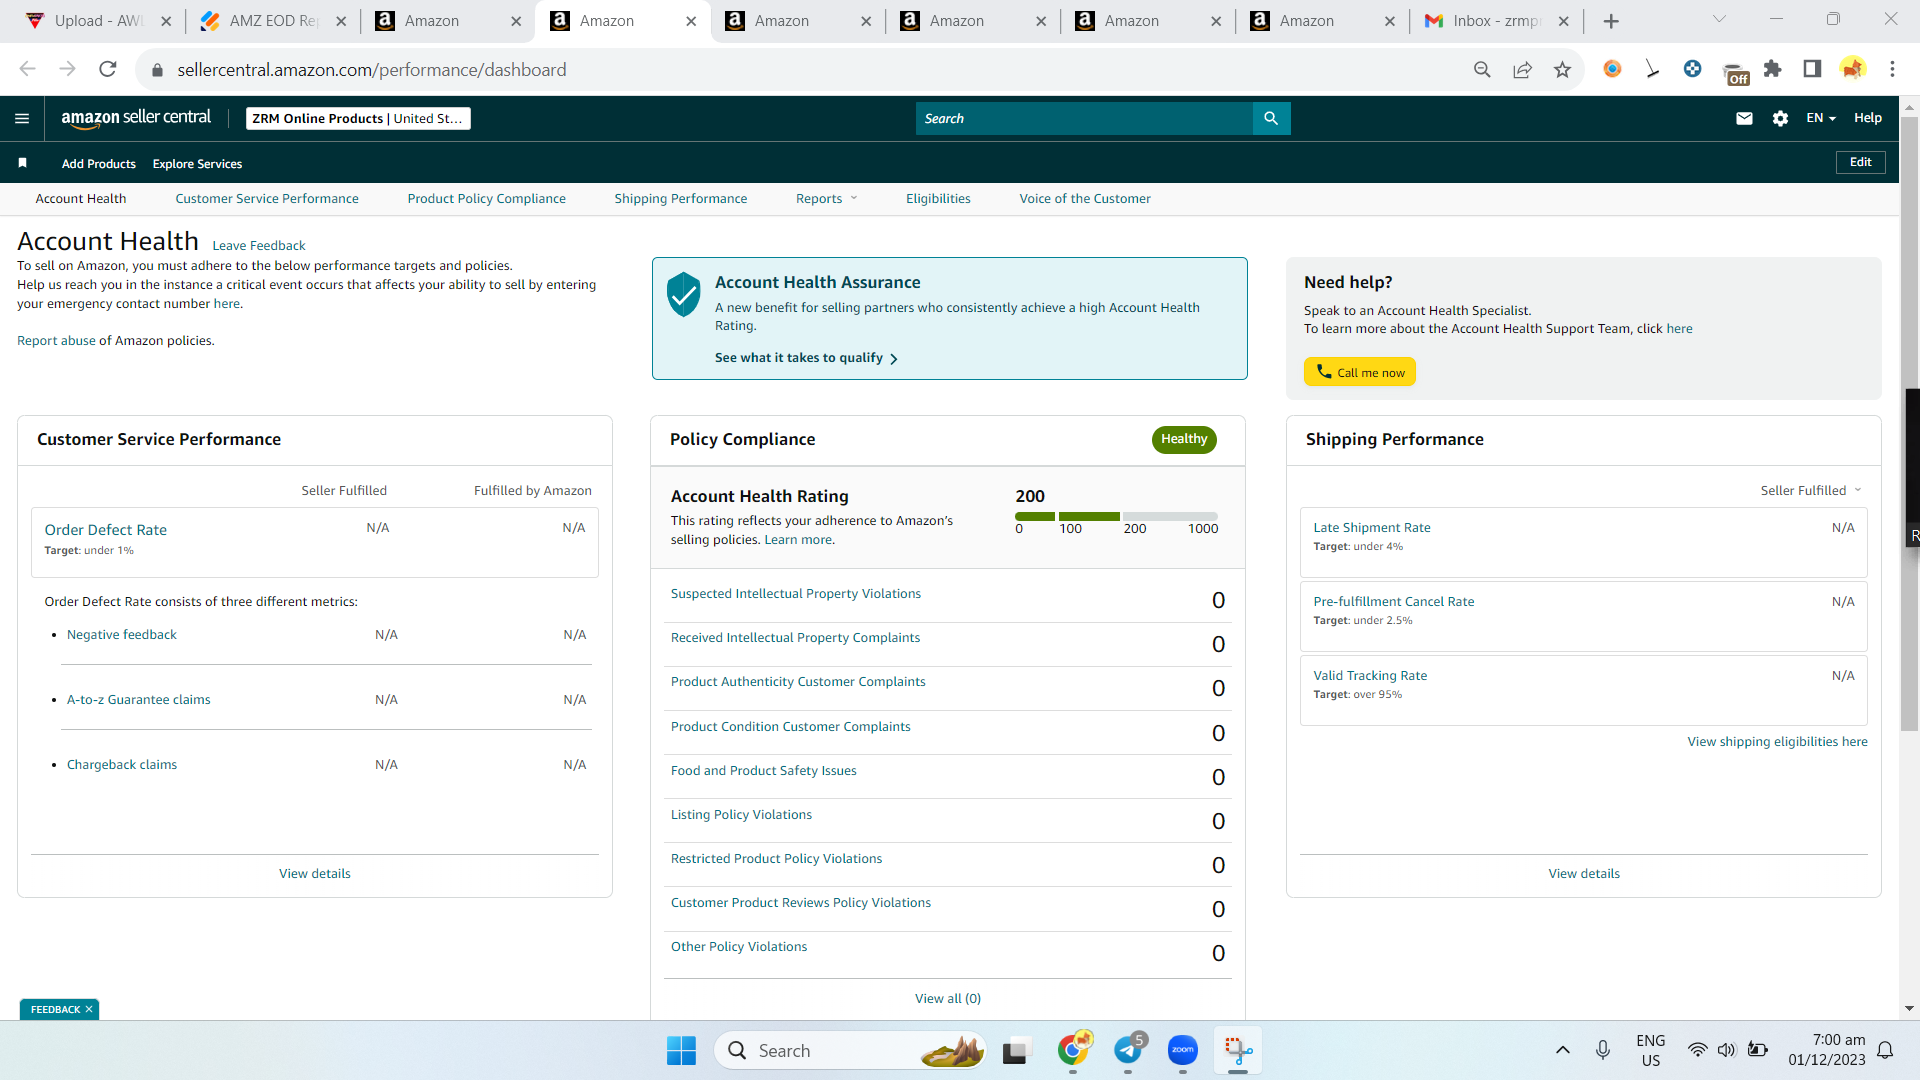Open Suspected Intellectual Property Violations

pos(796,594)
